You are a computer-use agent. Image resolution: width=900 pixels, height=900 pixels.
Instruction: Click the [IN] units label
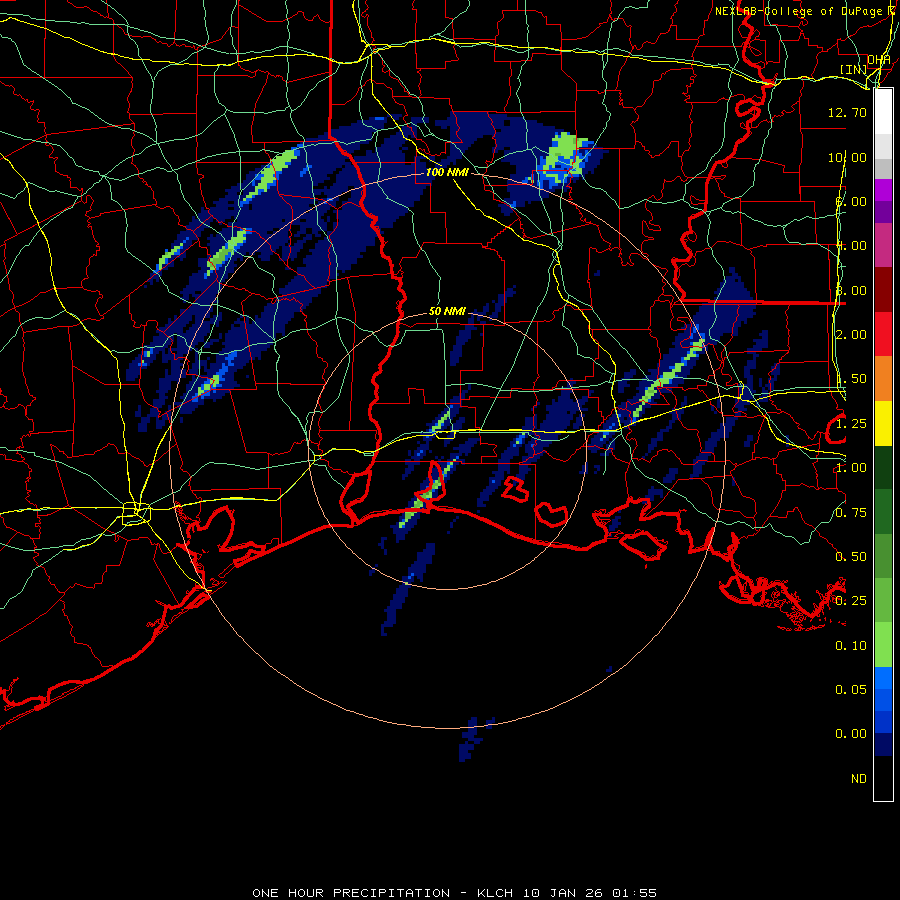854,69
